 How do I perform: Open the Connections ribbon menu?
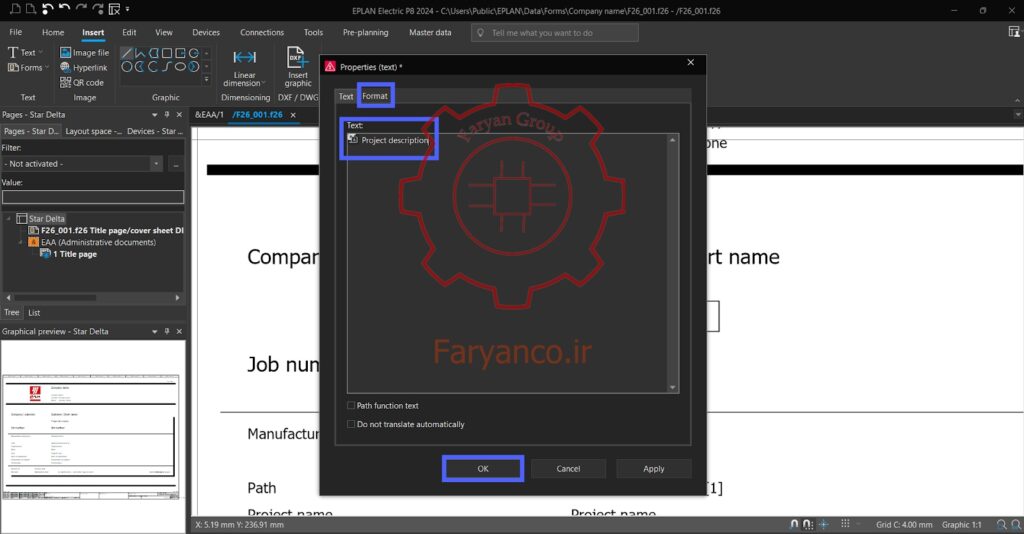point(262,32)
